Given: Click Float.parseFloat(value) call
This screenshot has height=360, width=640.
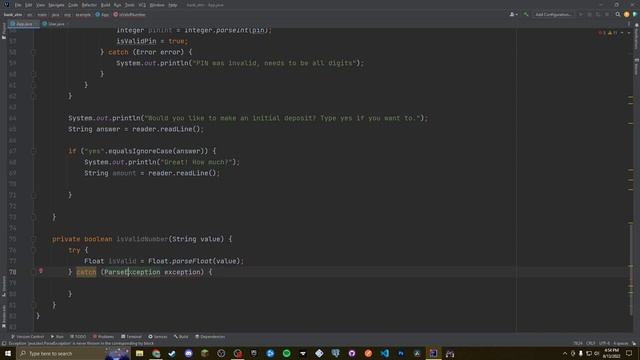Looking at the screenshot, I should [x=194, y=261].
